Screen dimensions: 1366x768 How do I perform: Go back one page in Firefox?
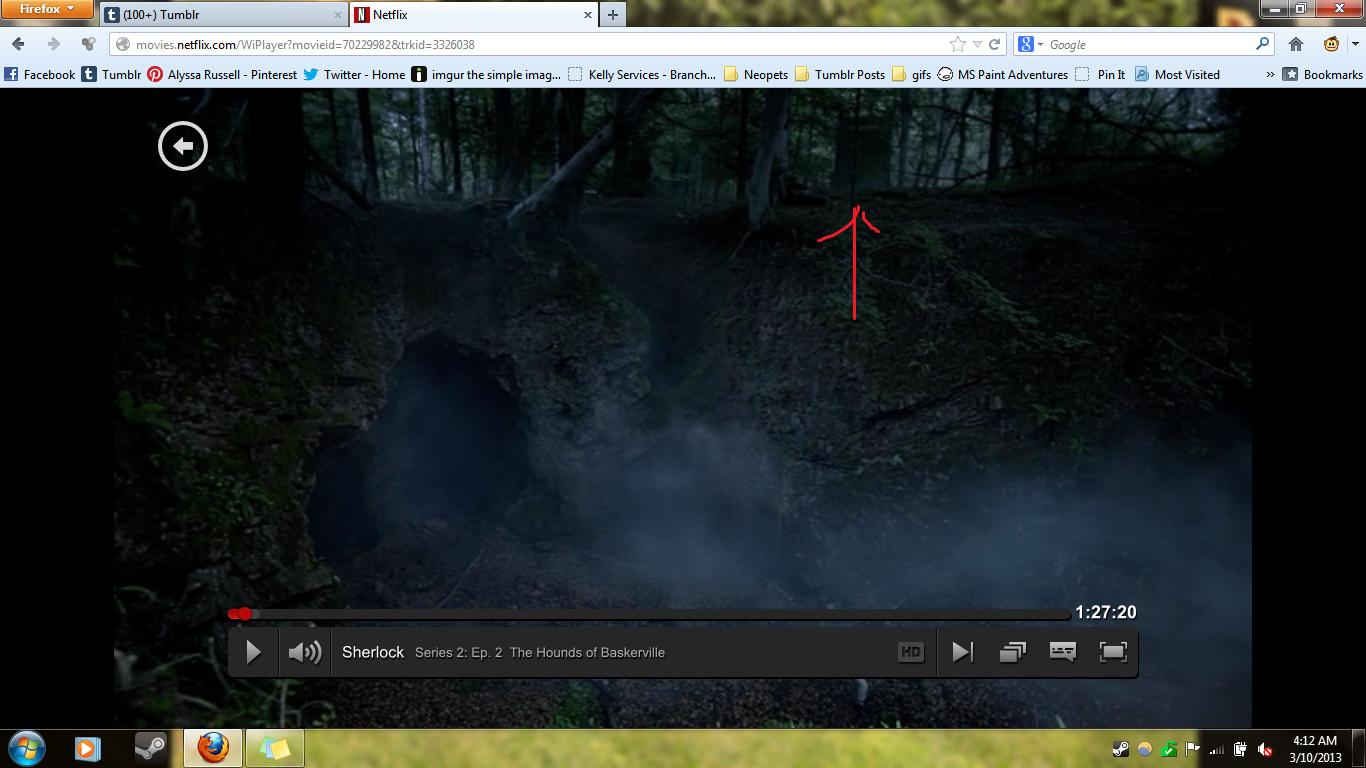[x=18, y=44]
